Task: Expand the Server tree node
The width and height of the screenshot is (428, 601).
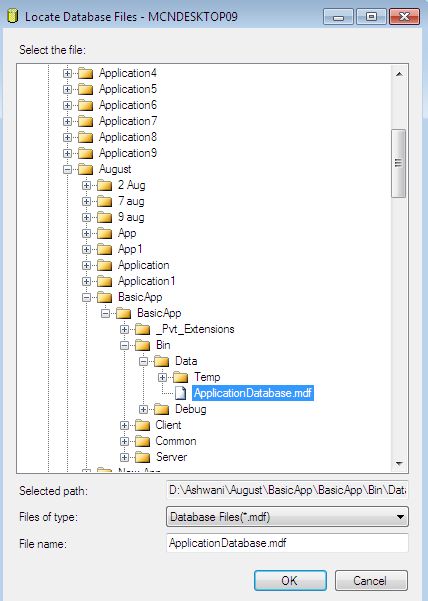Action: (125, 457)
